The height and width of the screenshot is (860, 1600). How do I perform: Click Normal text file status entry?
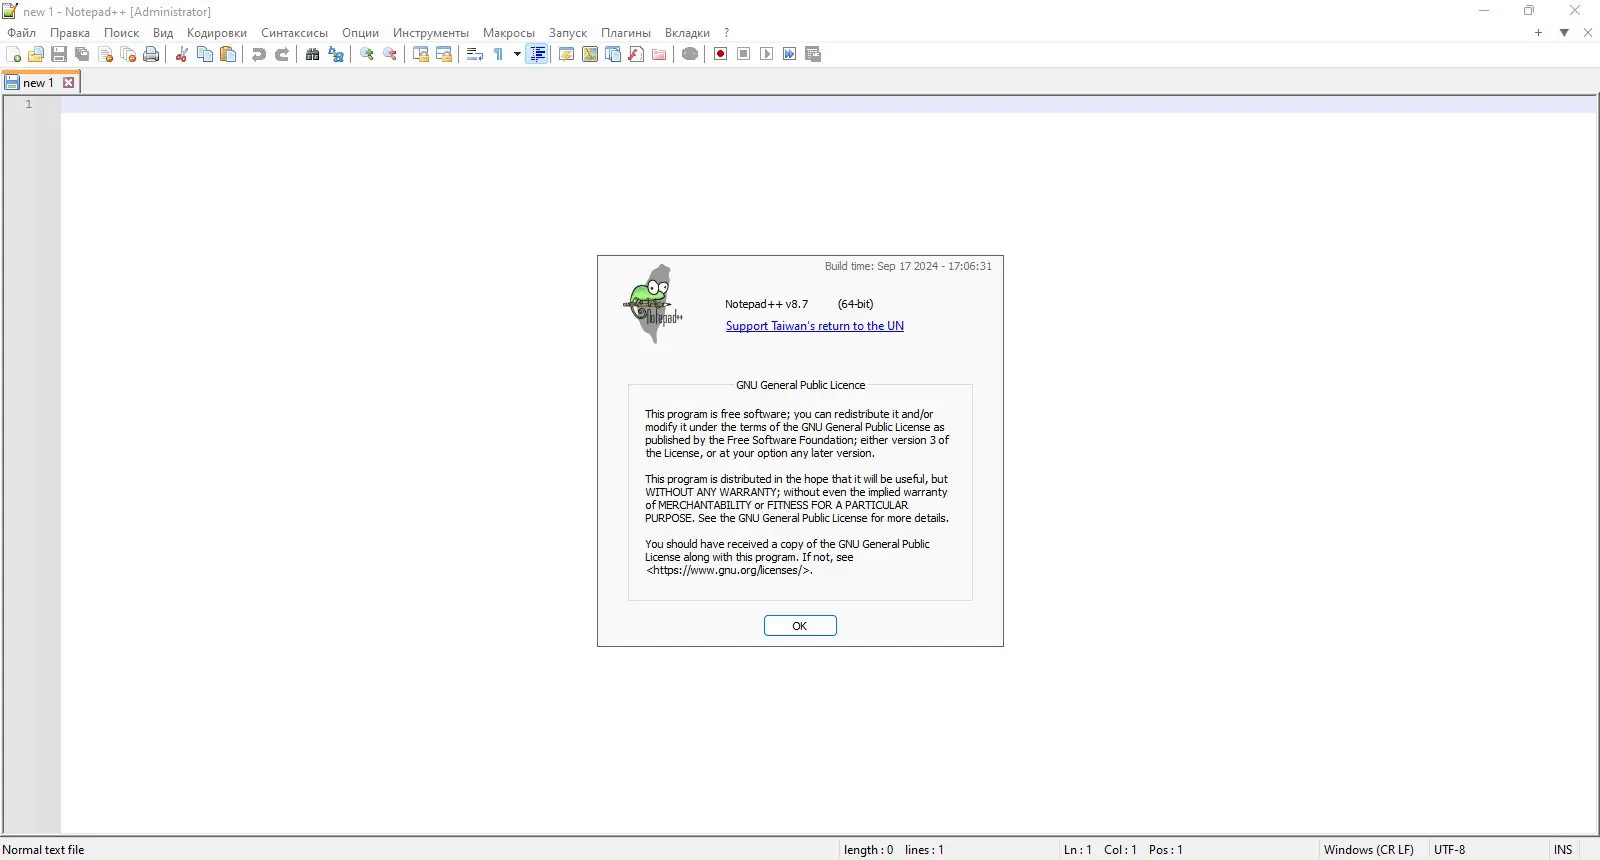pos(44,850)
